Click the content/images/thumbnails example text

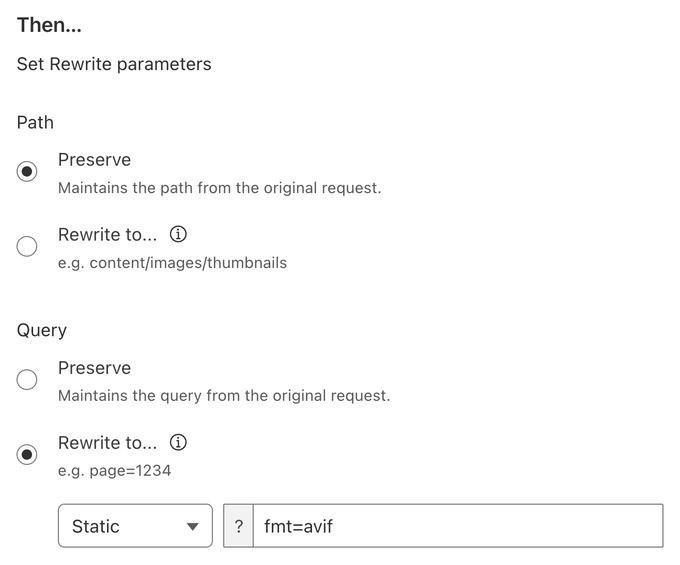pyautogui.click(x=172, y=263)
